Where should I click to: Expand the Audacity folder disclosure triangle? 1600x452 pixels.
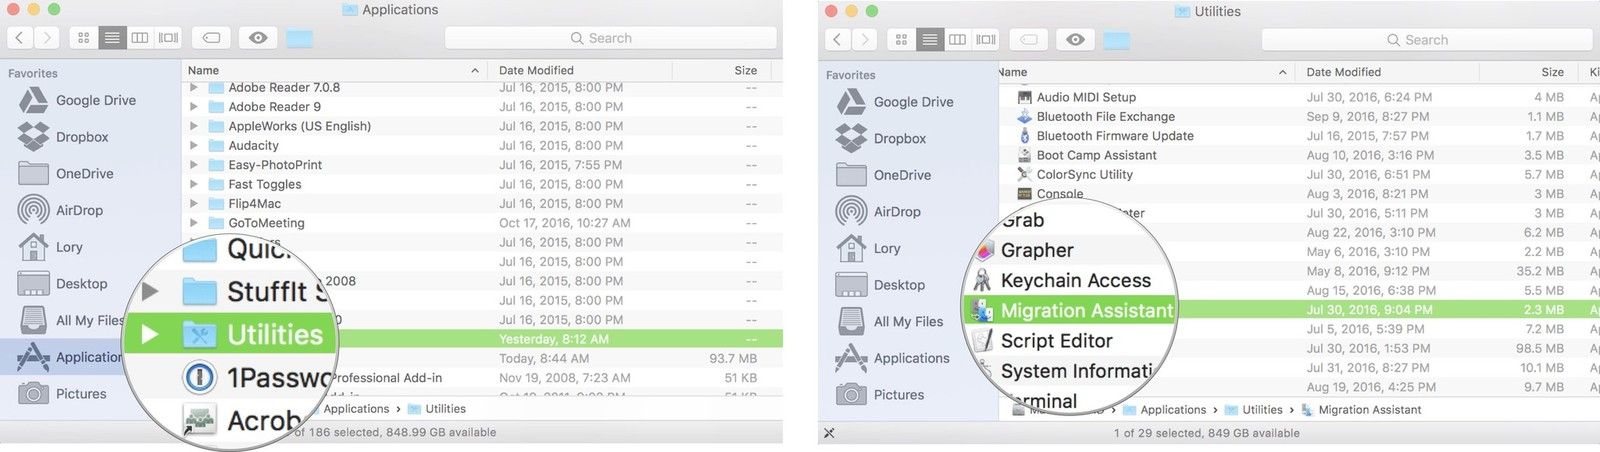coord(194,146)
